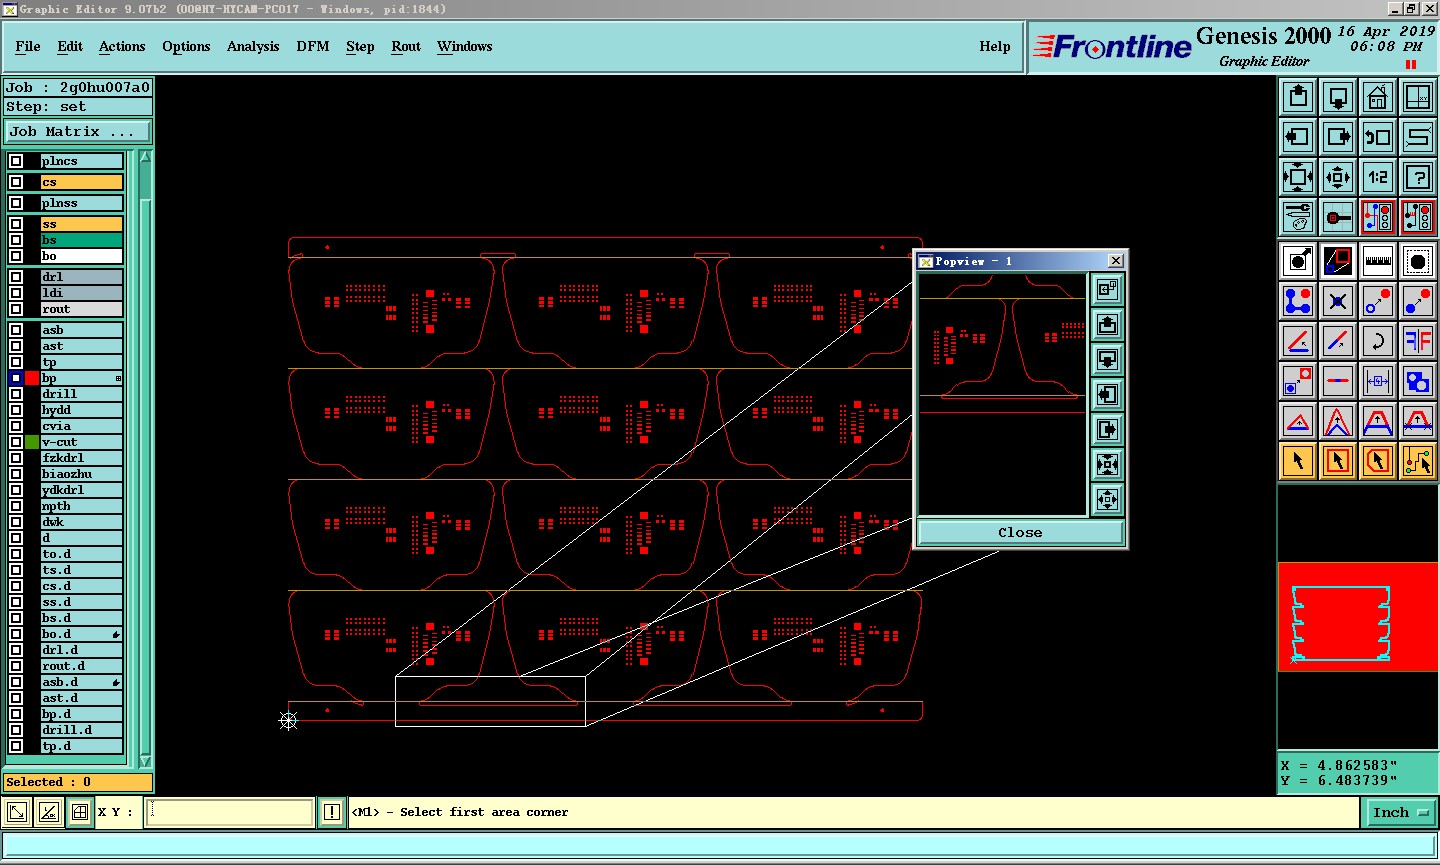The width and height of the screenshot is (1440, 865).
Task: Click the Close button in Popview
Action: click(x=1020, y=533)
